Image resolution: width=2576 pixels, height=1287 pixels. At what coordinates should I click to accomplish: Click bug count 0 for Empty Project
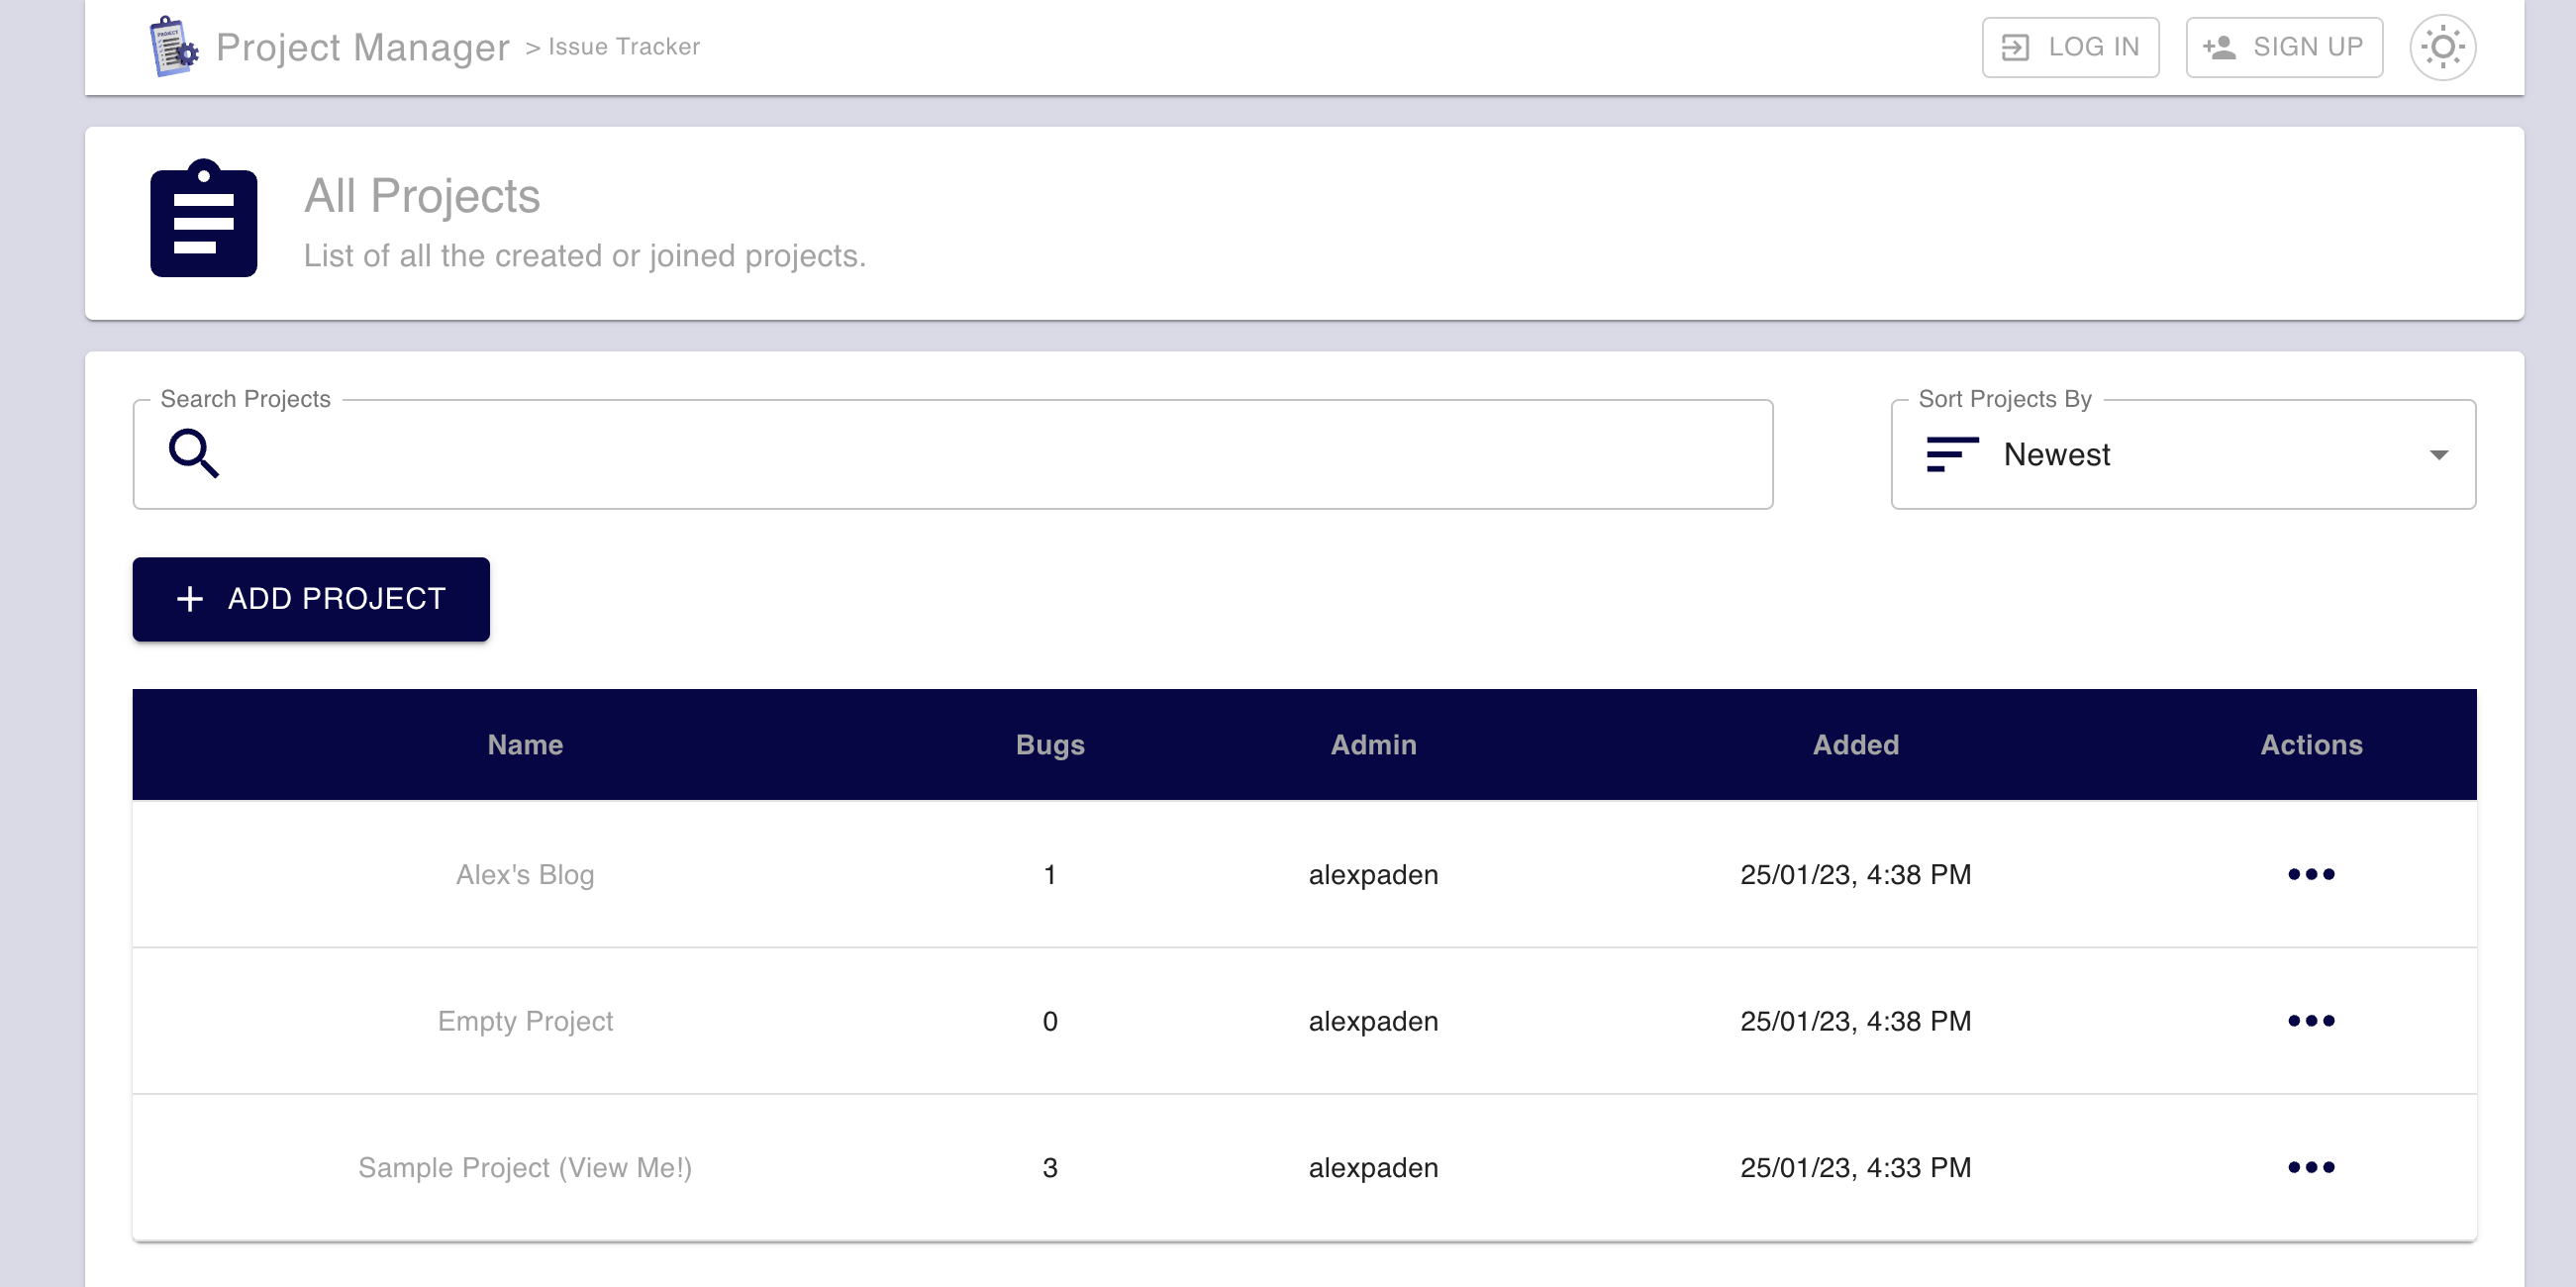[x=1050, y=1021]
